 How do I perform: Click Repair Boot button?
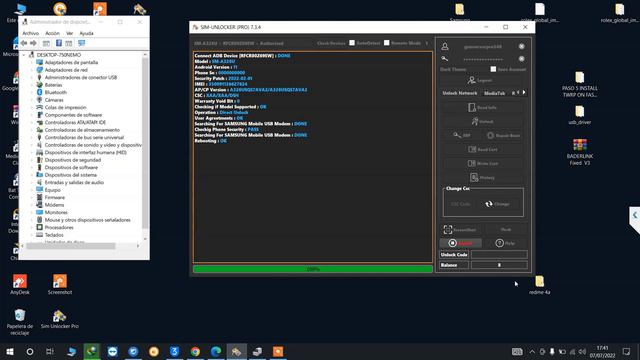(503, 135)
